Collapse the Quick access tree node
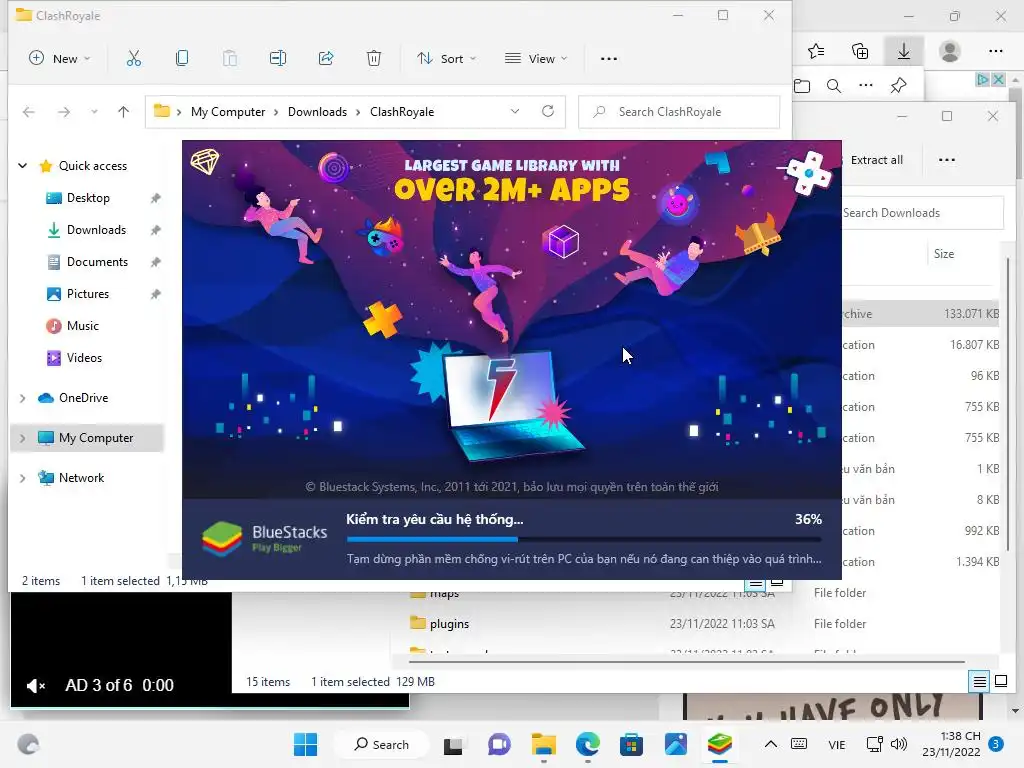This screenshot has width=1024, height=768. click(x=22, y=166)
